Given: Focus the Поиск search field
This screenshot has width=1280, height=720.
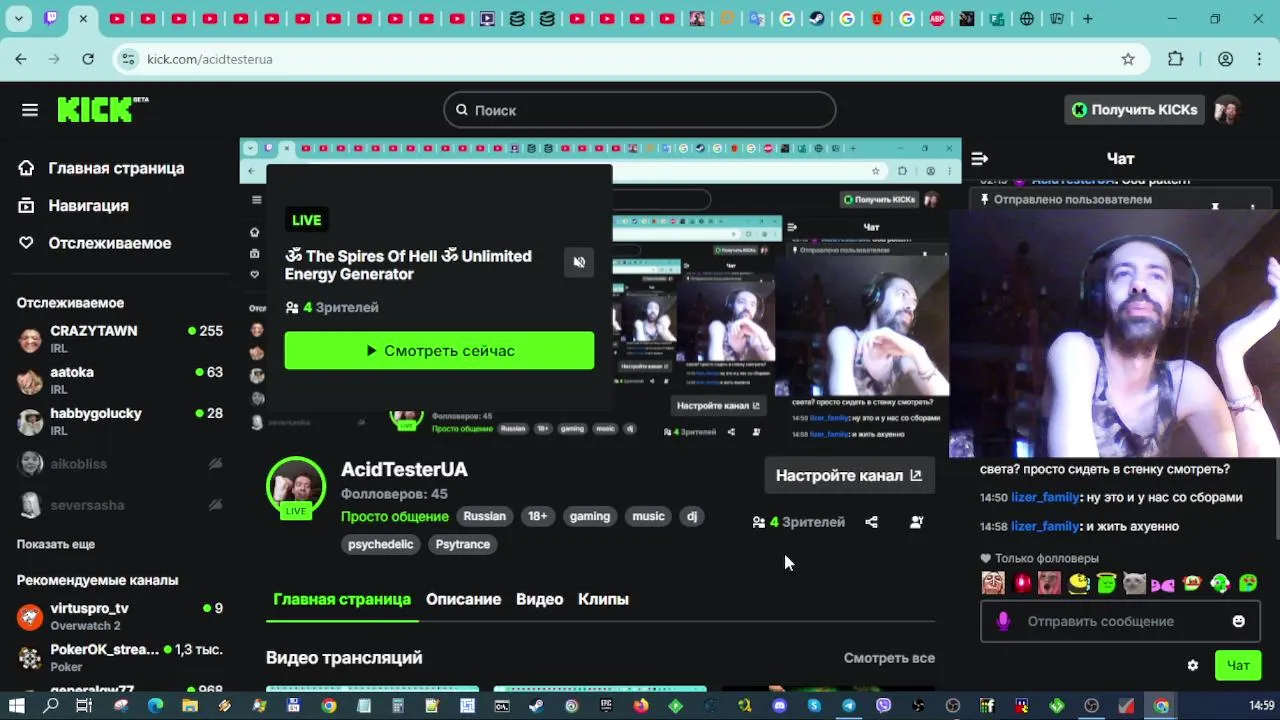Looking at the screenshot, I should 640,110.
